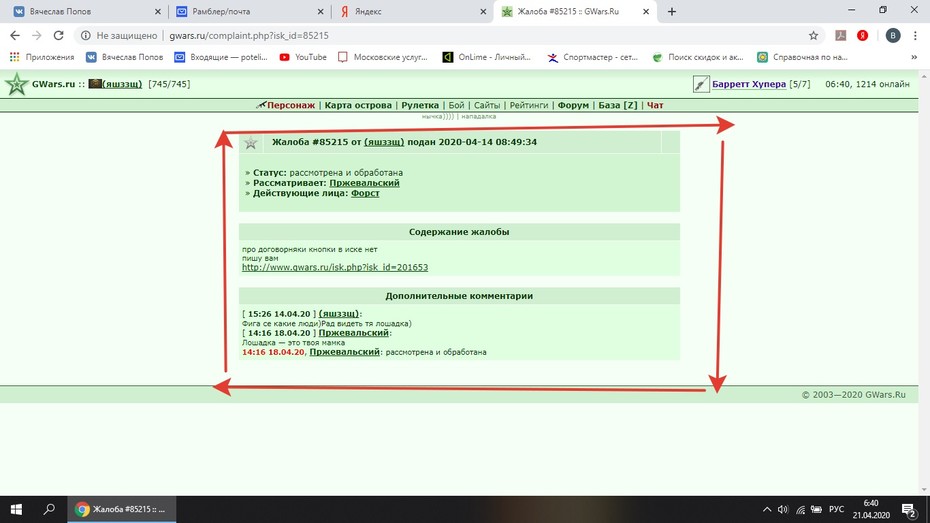The height and width of the screenshot is (523, 930).
Task: Click the clan badge icon before (яшззщ) in header
Action: coord(95,84)
